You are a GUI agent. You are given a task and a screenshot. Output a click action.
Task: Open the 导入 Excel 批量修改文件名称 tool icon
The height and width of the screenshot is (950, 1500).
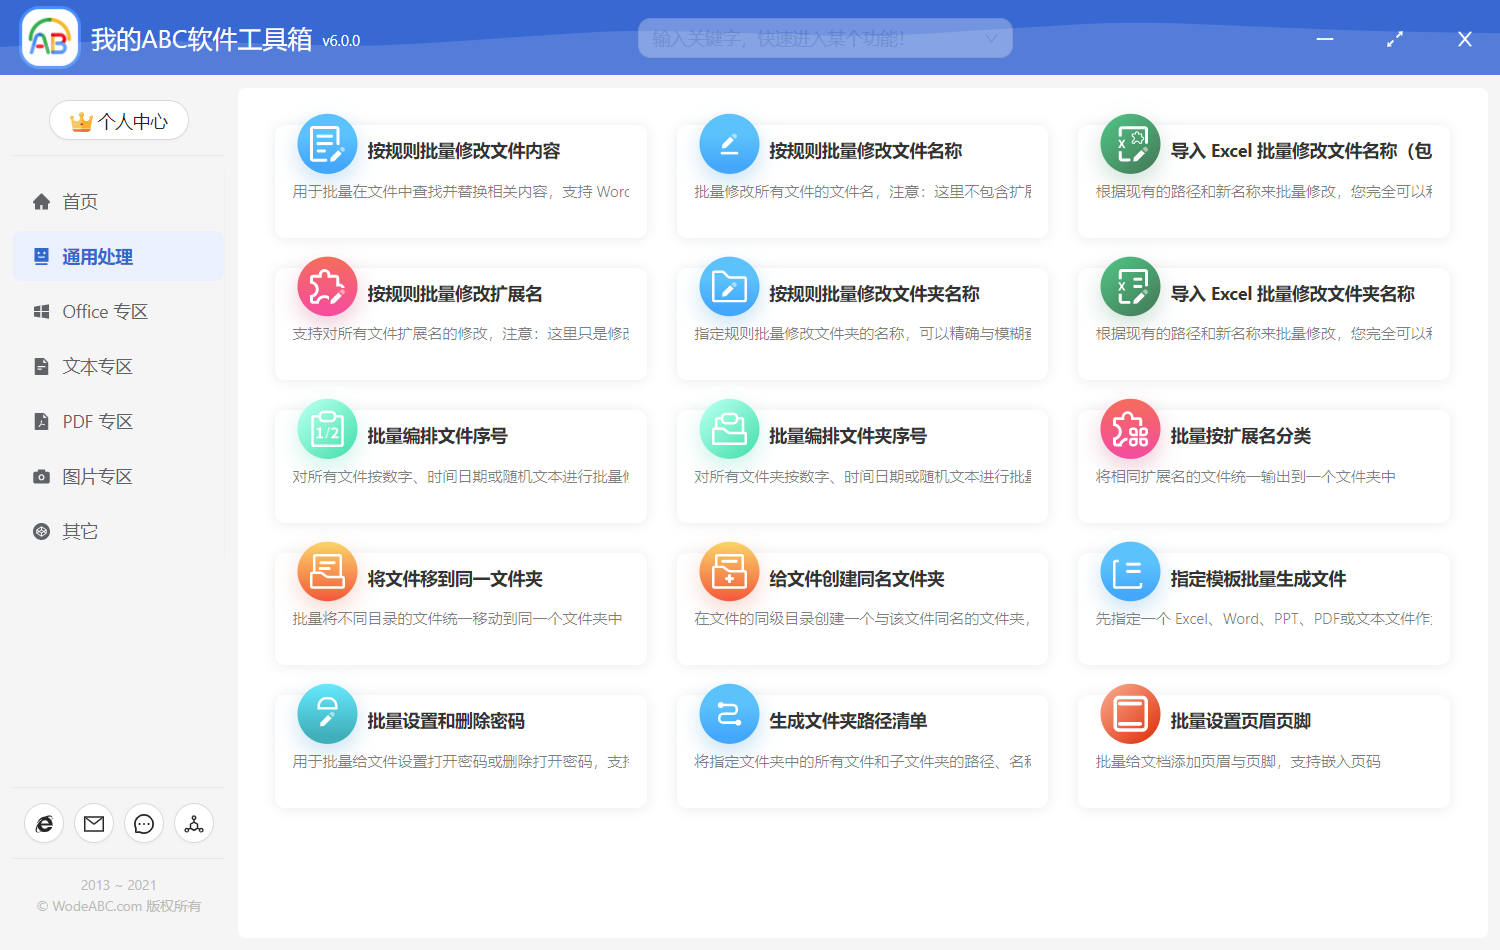(1129, 144)
